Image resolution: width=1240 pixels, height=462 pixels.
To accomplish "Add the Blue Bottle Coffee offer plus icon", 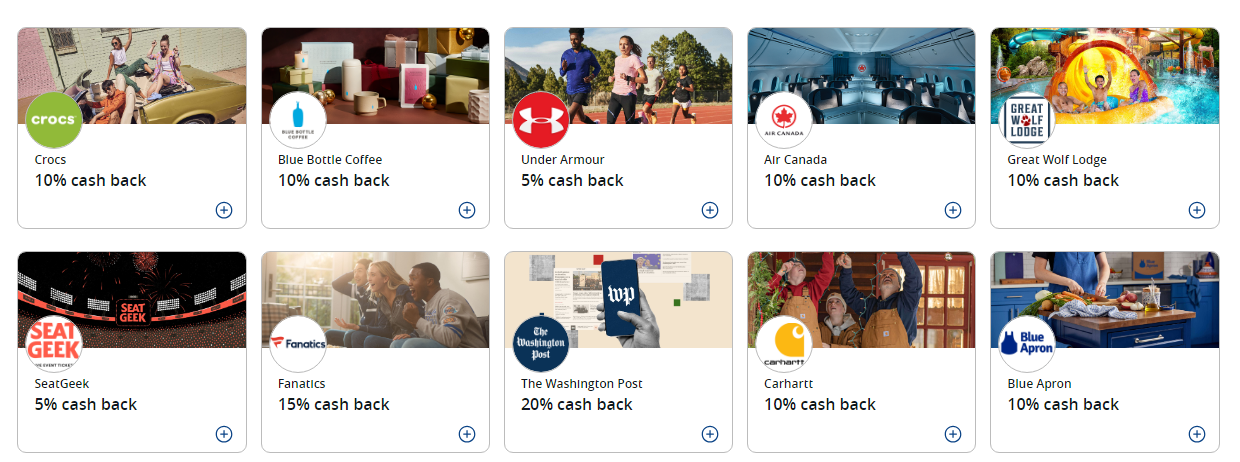I will point(467,210).
